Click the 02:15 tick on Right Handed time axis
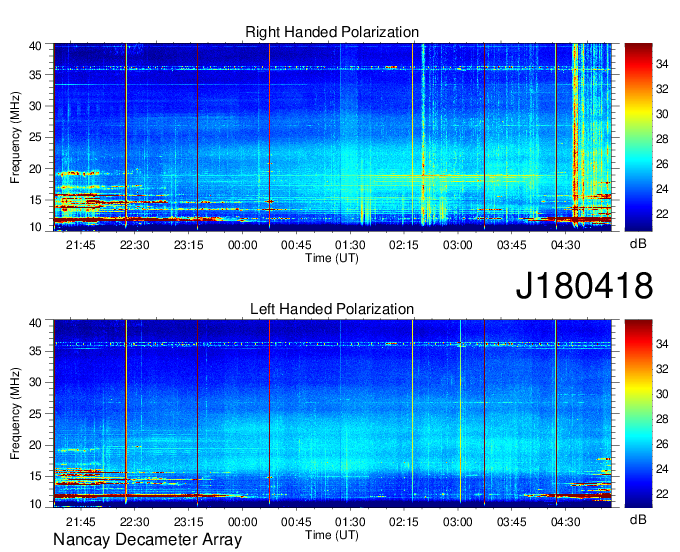The height and width of the screenshot is (552, 680). (x=404, y=245)
